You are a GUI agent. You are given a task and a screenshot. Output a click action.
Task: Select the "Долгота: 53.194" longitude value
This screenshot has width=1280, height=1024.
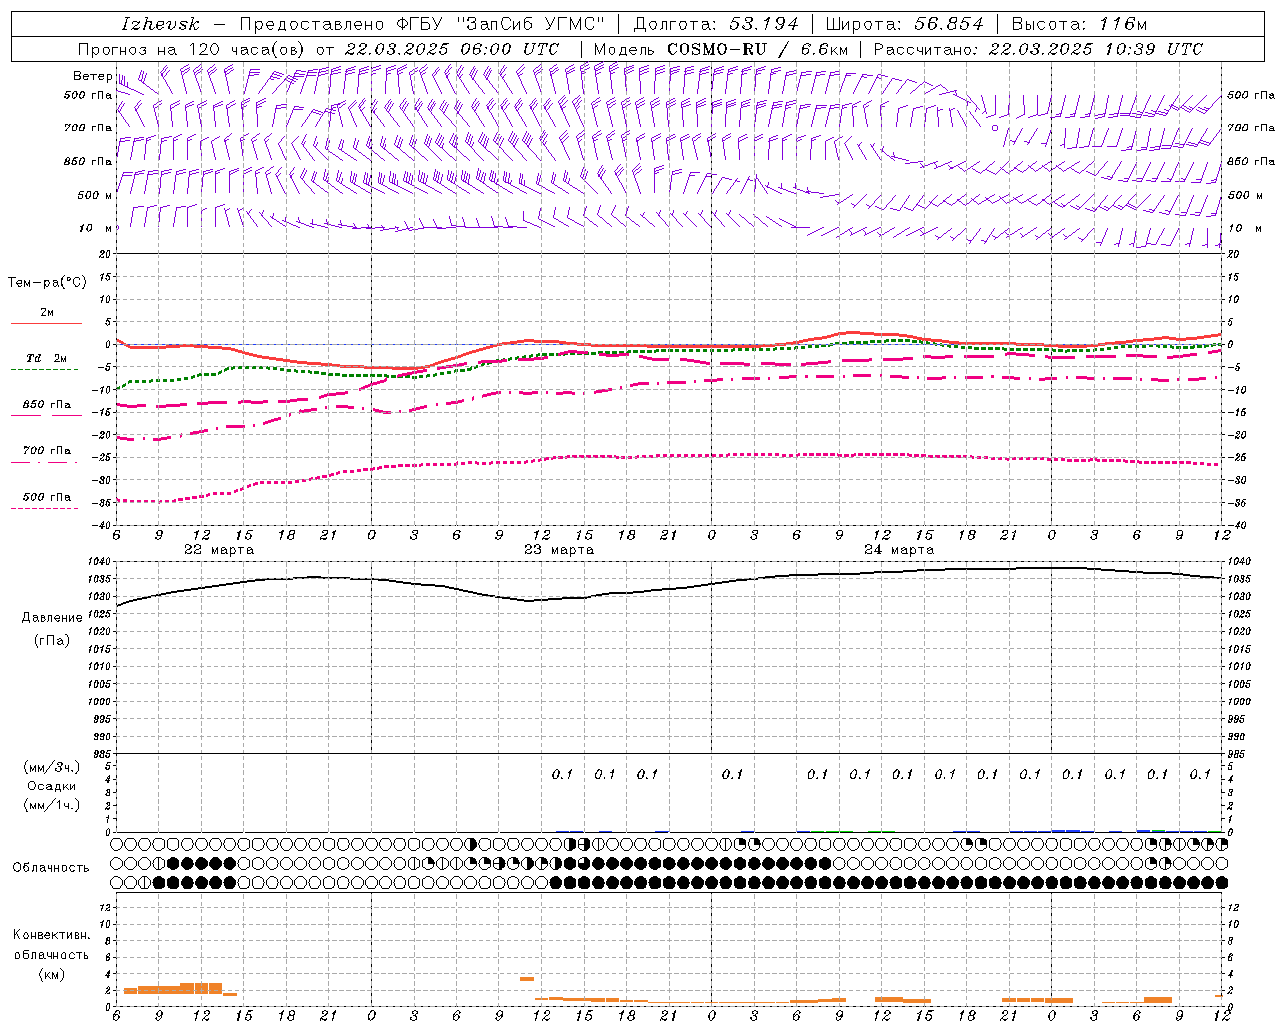(716, 24)
